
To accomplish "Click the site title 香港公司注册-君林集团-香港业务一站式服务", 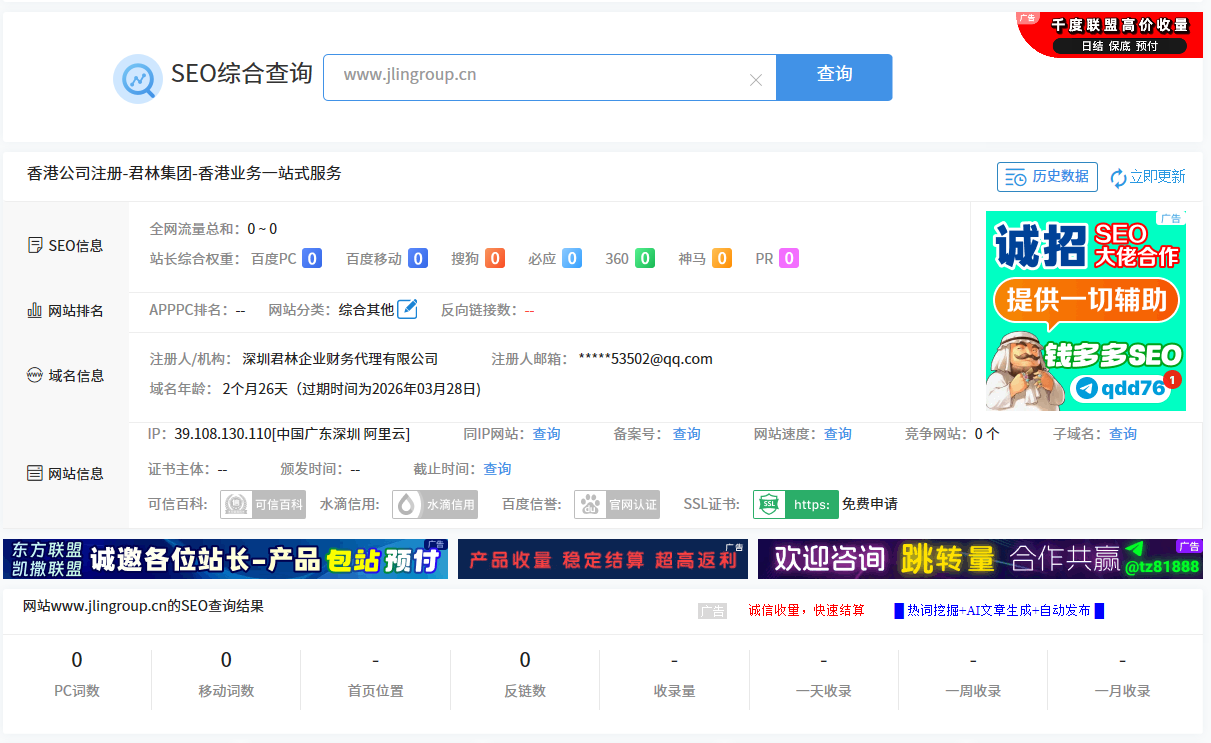I will click(184, 174).
